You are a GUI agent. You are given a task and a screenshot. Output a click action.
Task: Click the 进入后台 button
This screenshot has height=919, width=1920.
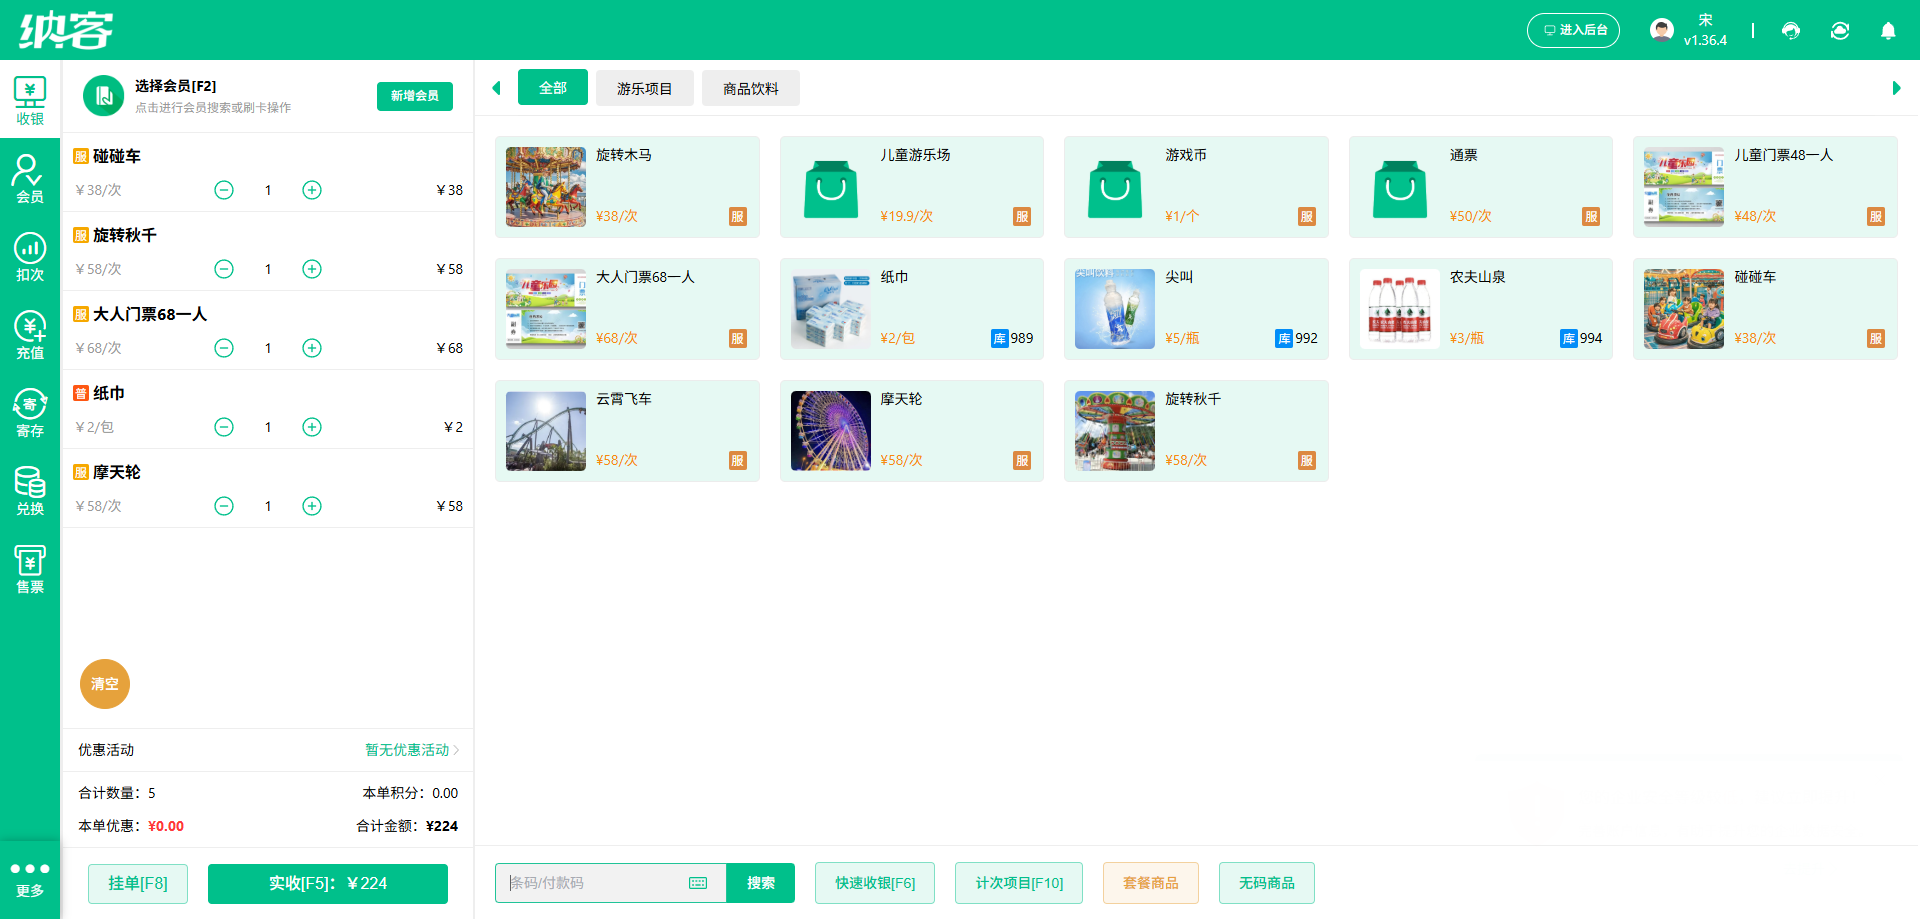(x=1574, y=30)
